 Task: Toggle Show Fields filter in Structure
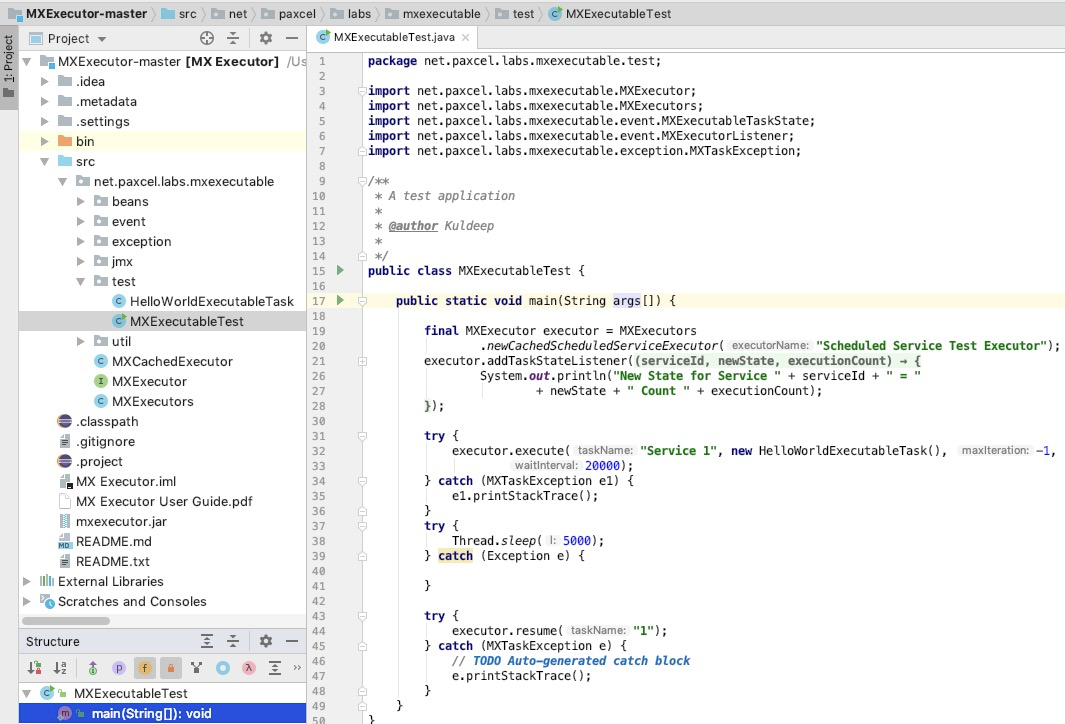(x=145, y=668)
